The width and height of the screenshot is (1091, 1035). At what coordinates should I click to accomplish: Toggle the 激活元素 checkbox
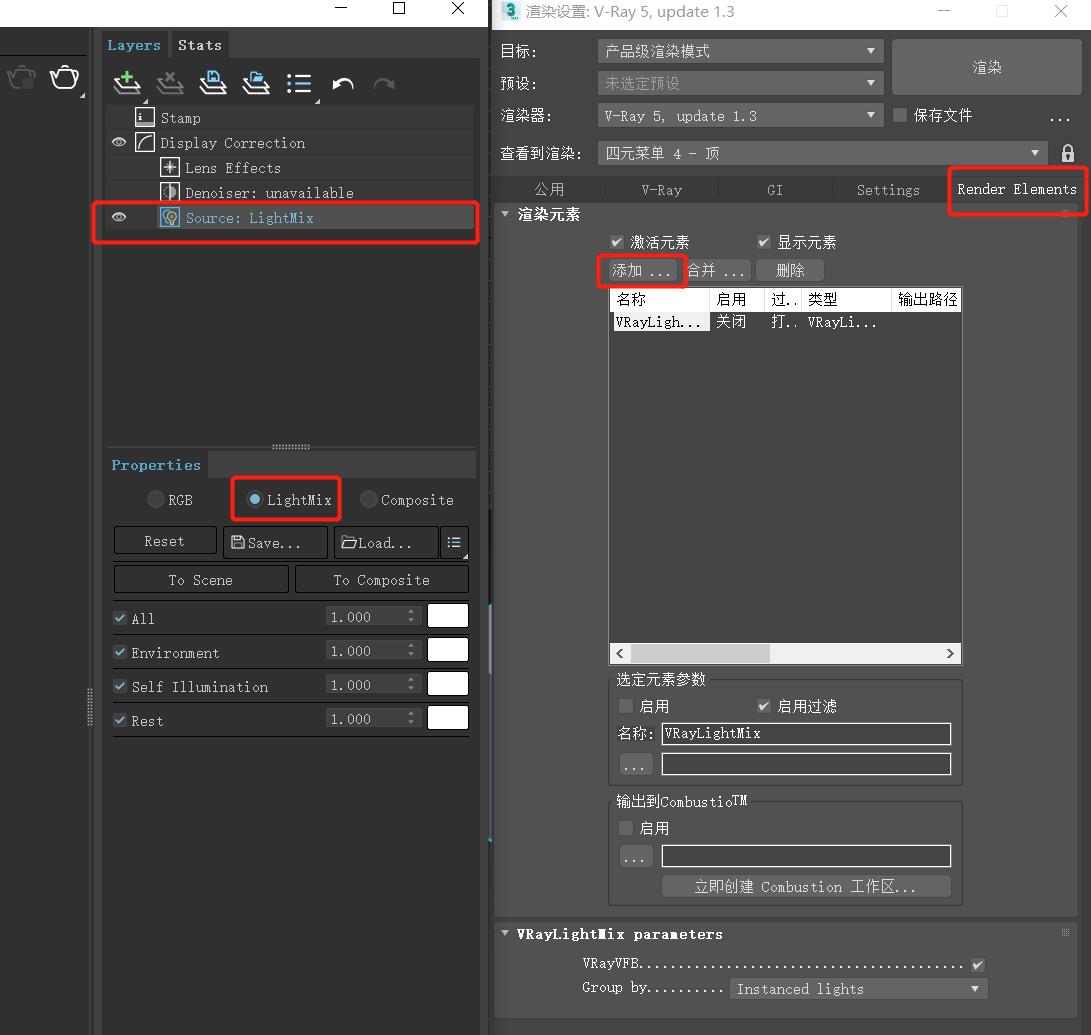(x=616, y=242)
